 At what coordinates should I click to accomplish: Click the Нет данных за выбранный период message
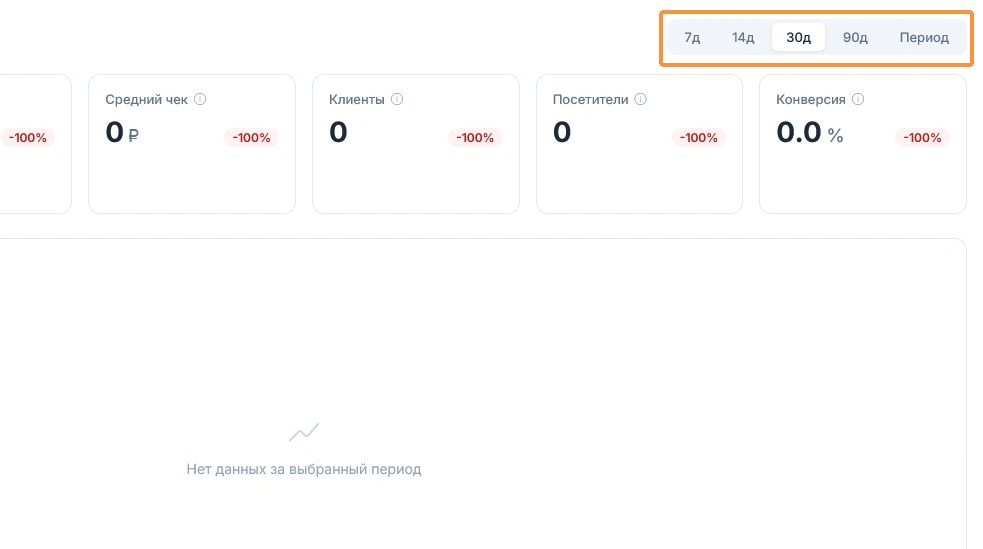[x=303, y=469]
